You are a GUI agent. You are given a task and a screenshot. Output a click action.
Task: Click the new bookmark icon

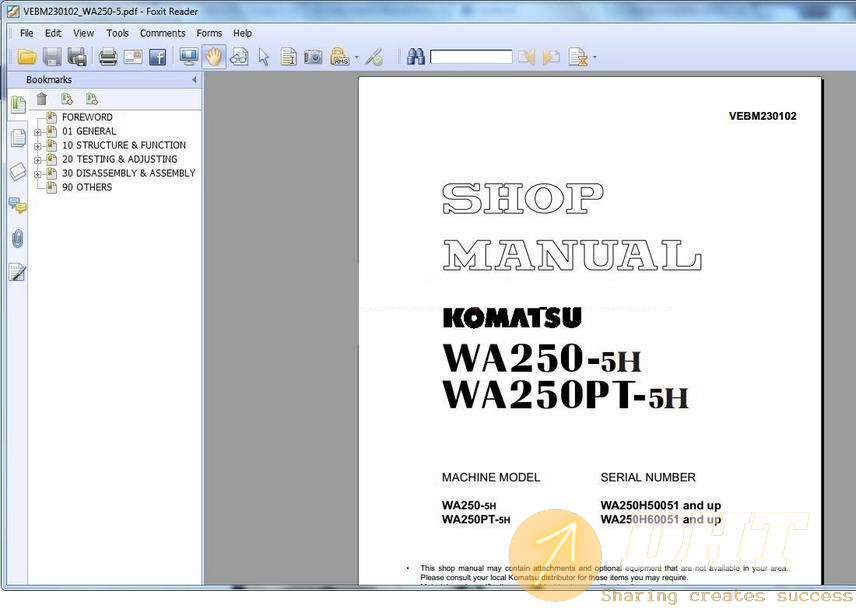click(x=67, y=99)
